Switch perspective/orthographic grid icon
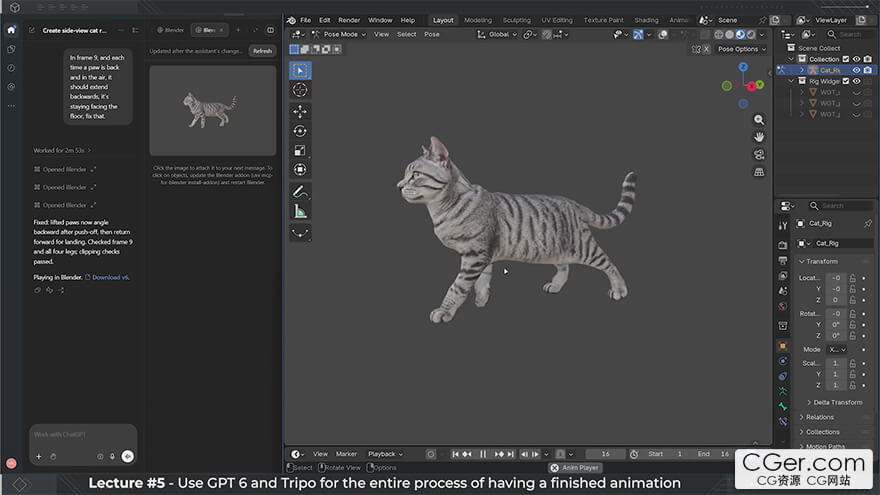880x495 pixels. tap(759, 172)
